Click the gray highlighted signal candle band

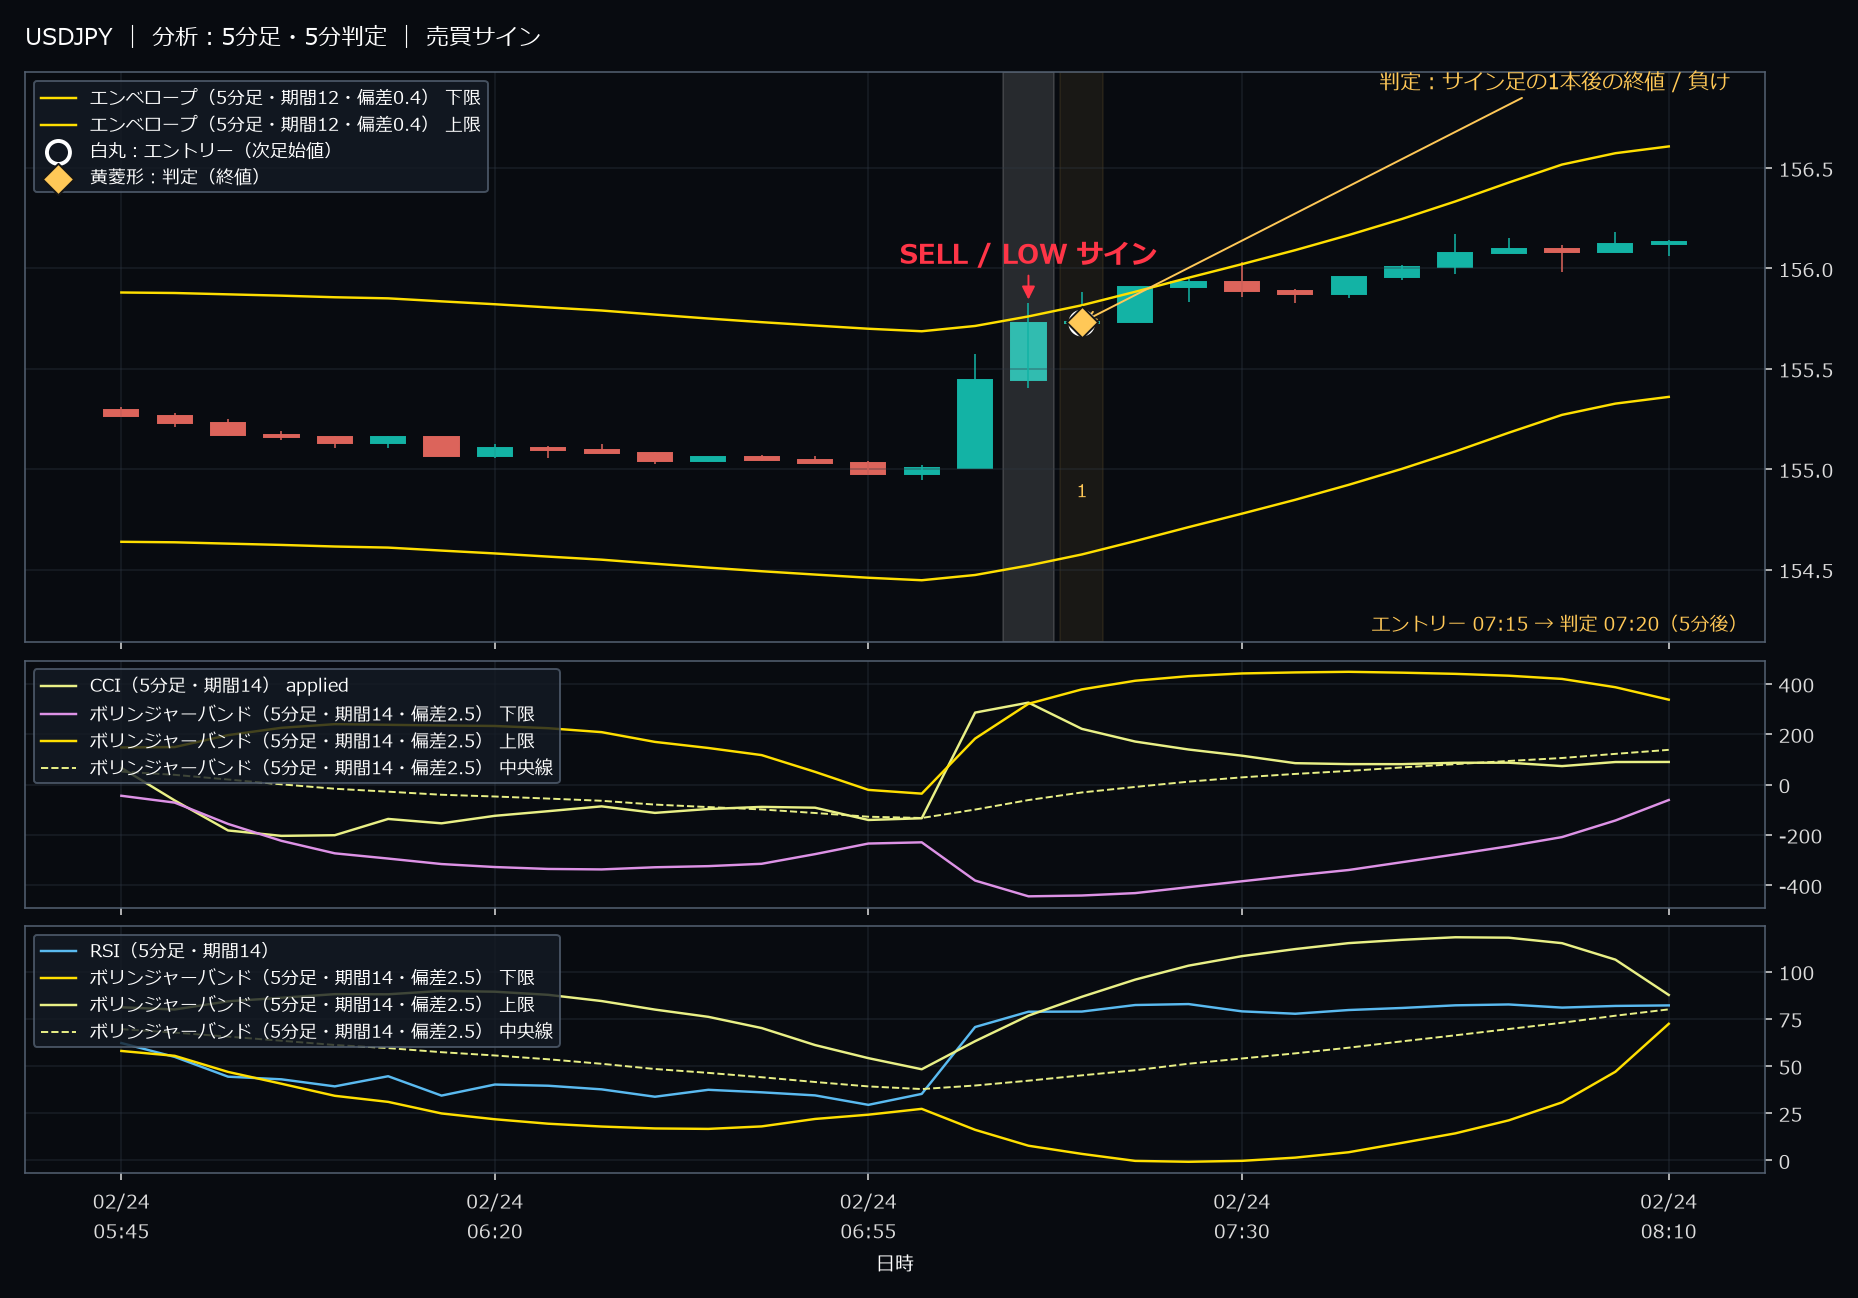[x=1028, y=356]
